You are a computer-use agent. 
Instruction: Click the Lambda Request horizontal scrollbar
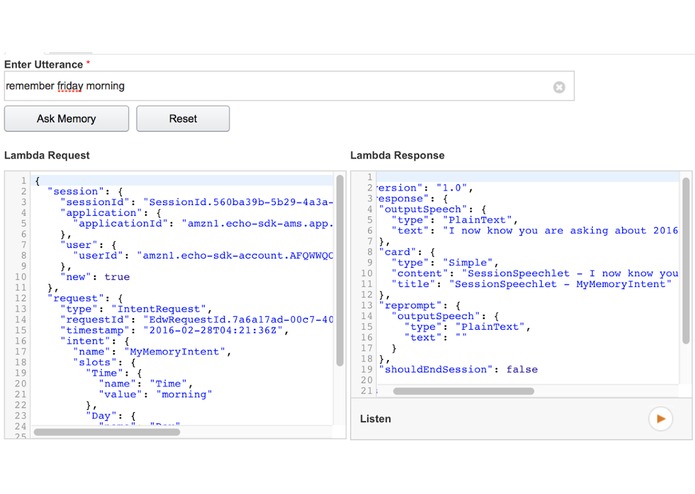[107, 432]
